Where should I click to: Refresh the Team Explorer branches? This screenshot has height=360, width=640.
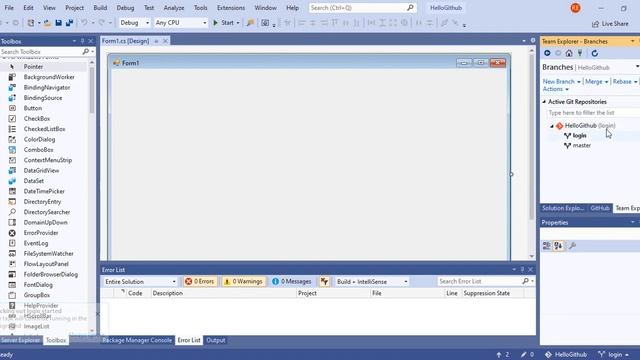pos(595,53)
